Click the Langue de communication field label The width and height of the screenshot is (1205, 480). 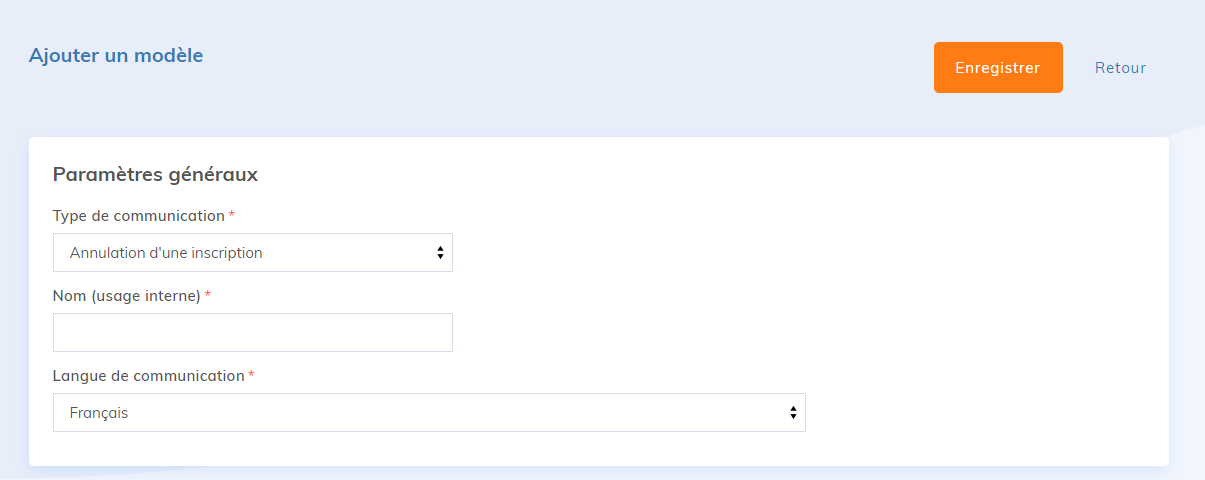click(148, 376)
